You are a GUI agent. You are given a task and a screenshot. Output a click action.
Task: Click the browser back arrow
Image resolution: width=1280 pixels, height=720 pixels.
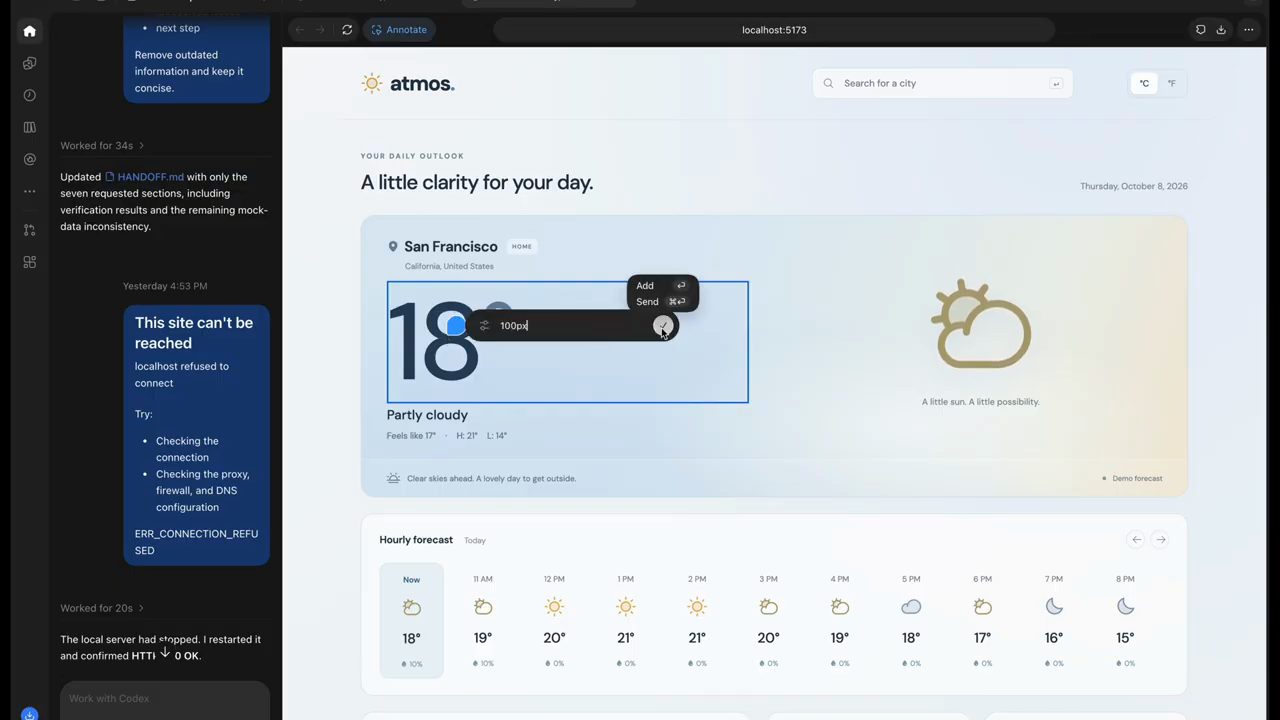[299, 30]
